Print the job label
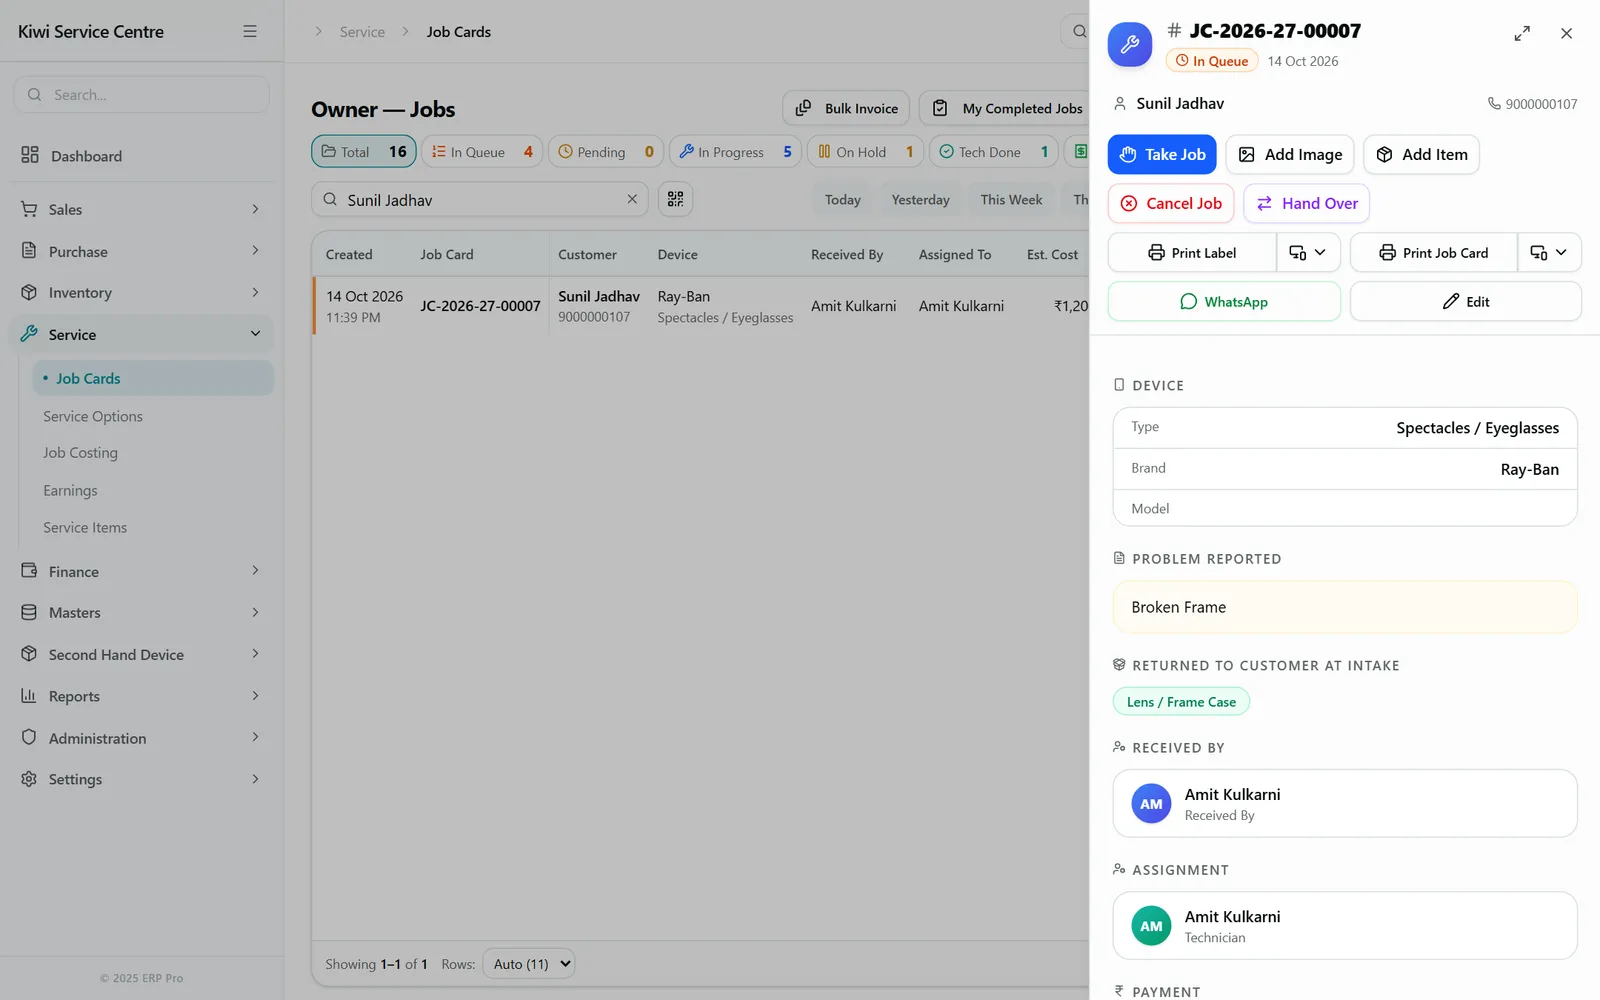Screen dimensions: 1600x1000 [1192, 252]
